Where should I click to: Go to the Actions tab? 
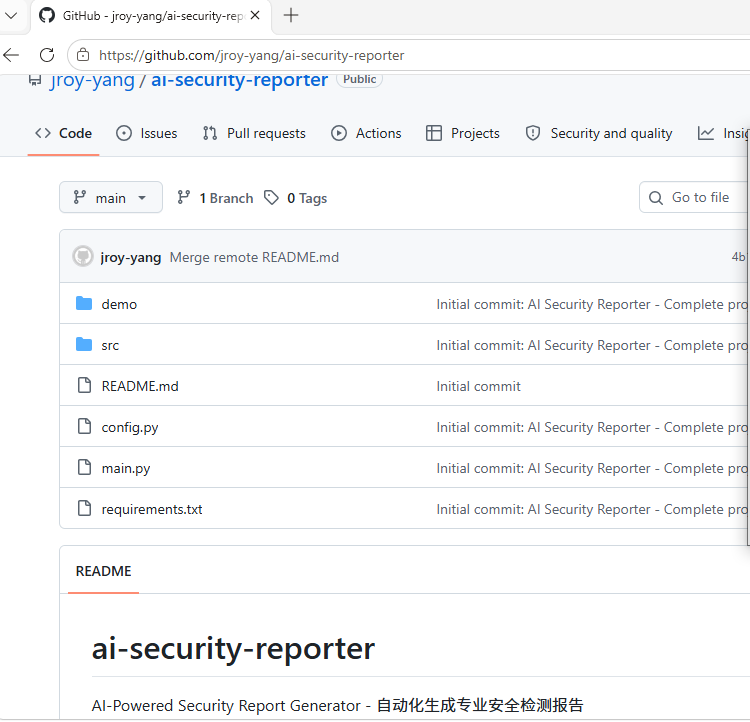pos(366,133)
